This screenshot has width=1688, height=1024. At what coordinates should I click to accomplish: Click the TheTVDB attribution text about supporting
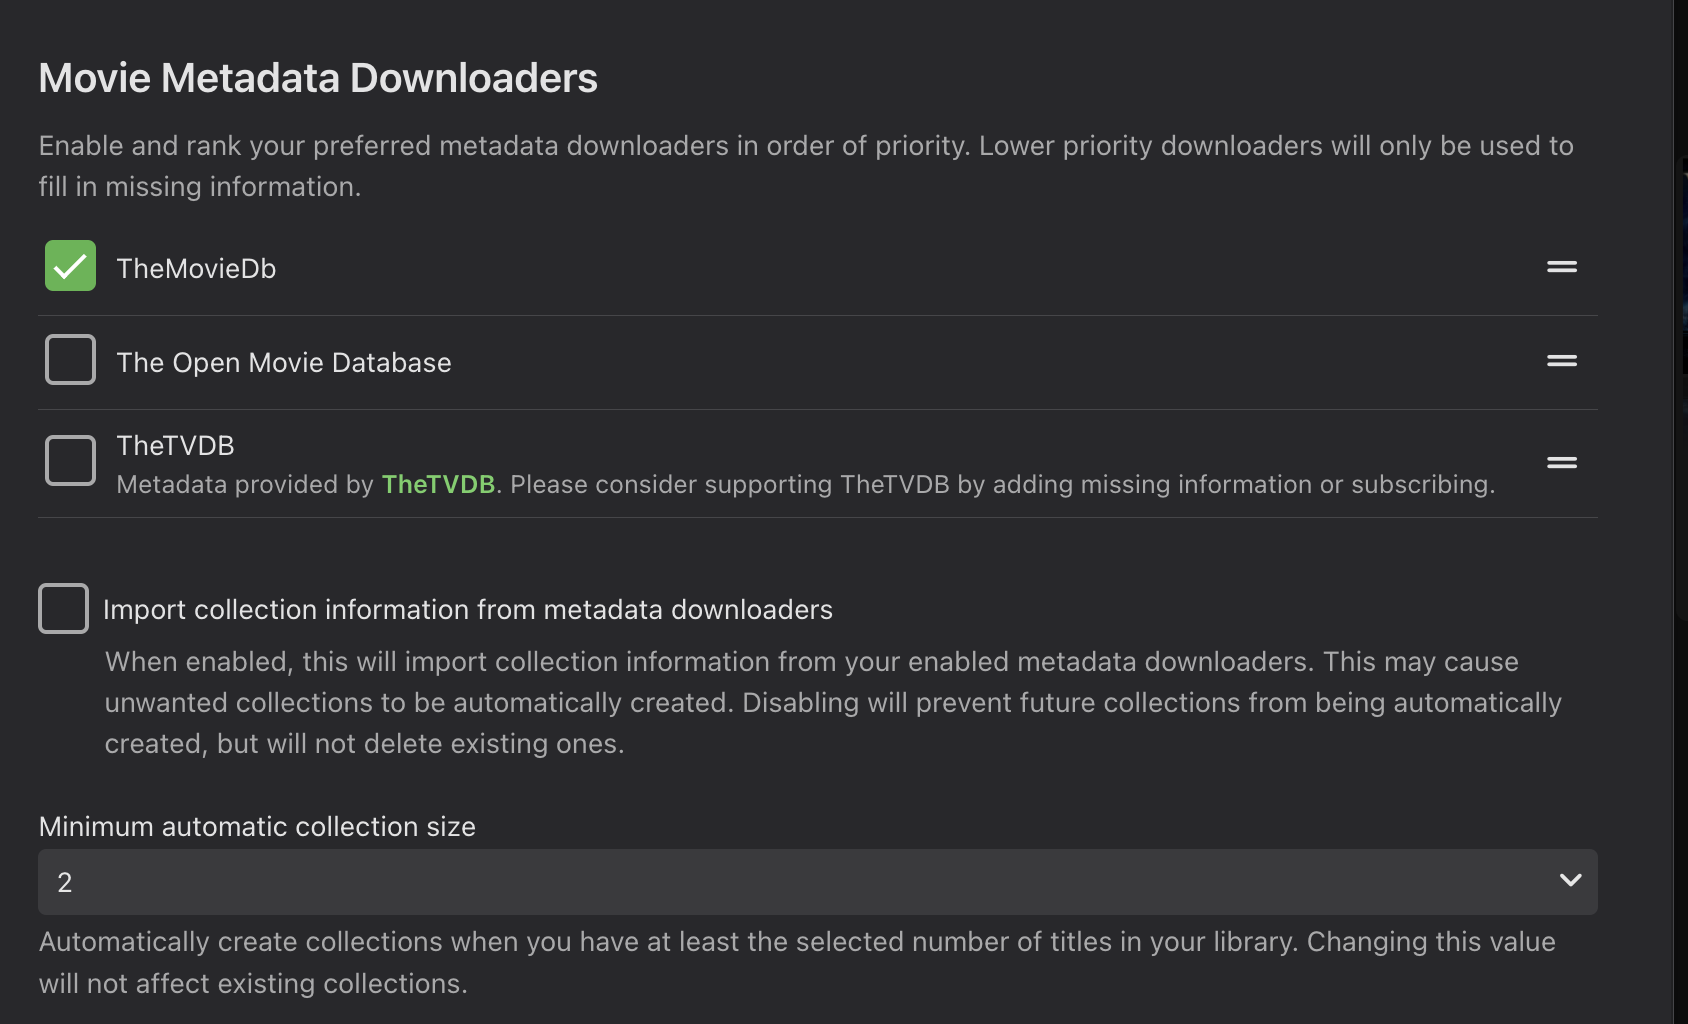pyautogui.click(x=1000, y=485)
